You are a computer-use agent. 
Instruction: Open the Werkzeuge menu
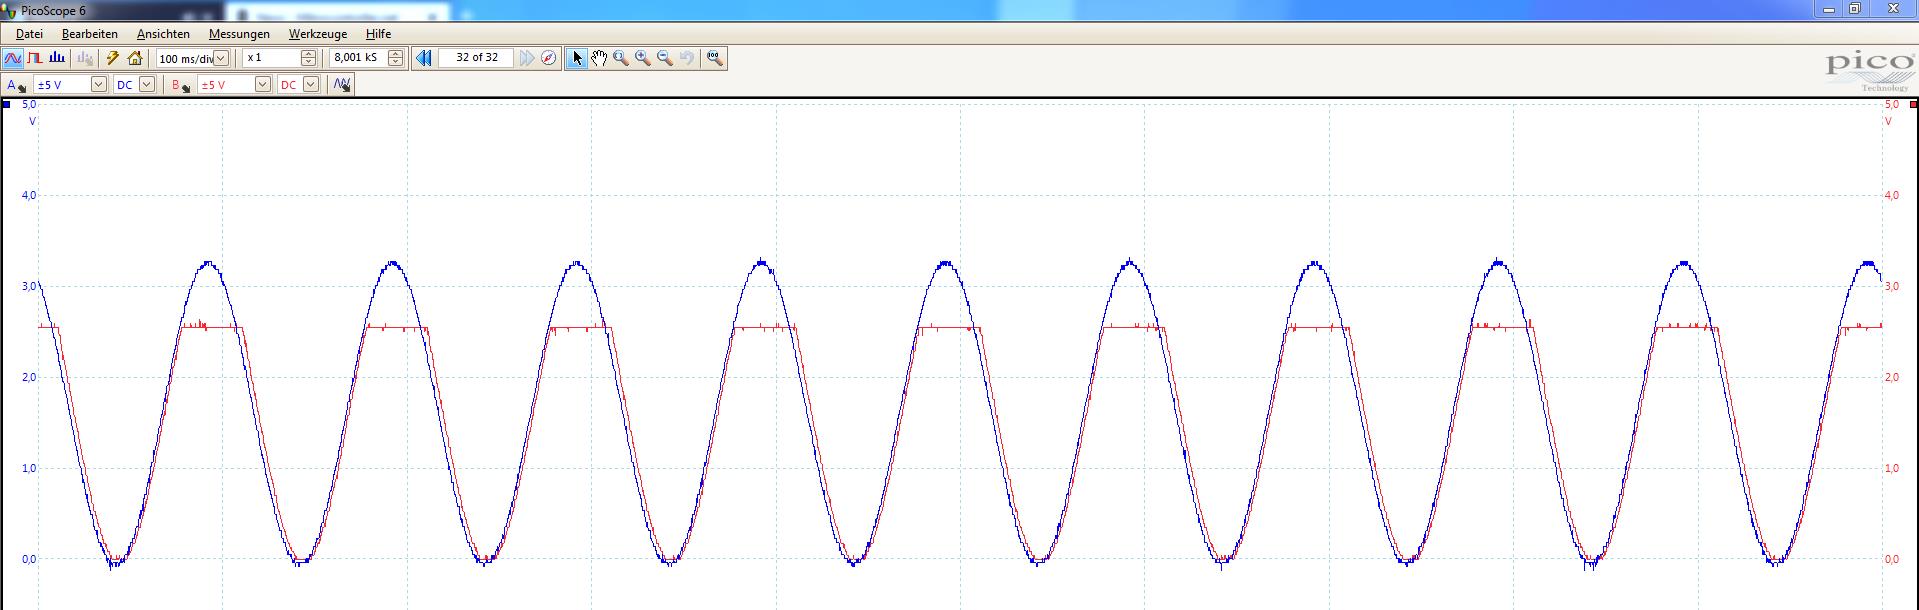click(318, 34)
